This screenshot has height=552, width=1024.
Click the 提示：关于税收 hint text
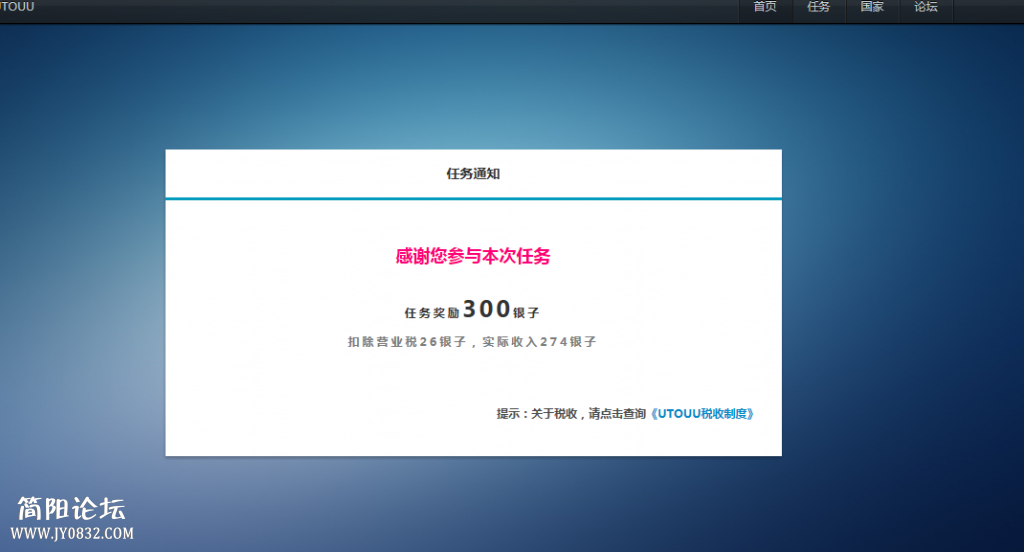[x=571, y=414]
